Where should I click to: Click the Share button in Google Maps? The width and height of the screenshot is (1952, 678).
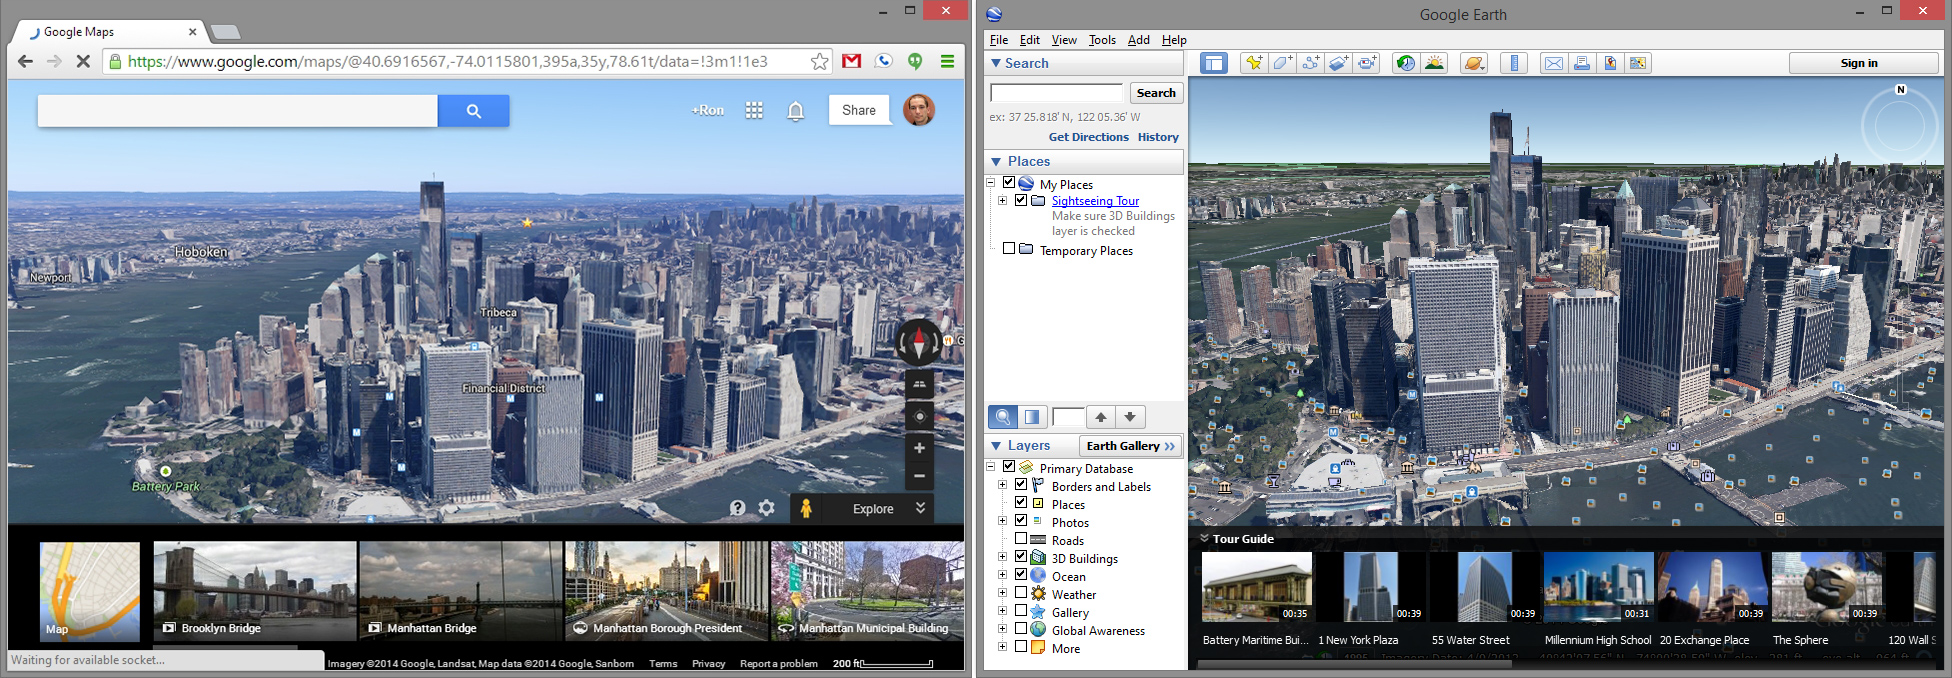pyautogui.click(x=859, y=110)
